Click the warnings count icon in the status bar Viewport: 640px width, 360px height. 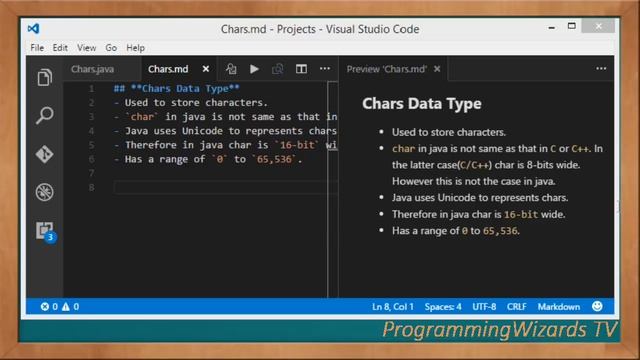click(66, 307)
